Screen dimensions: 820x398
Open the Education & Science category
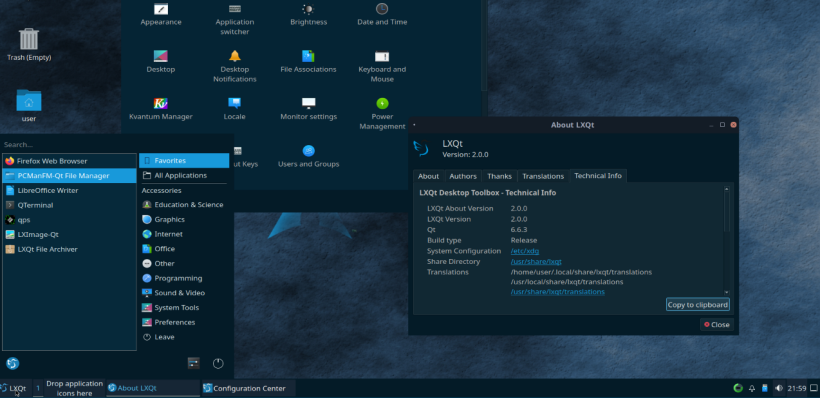184,204
